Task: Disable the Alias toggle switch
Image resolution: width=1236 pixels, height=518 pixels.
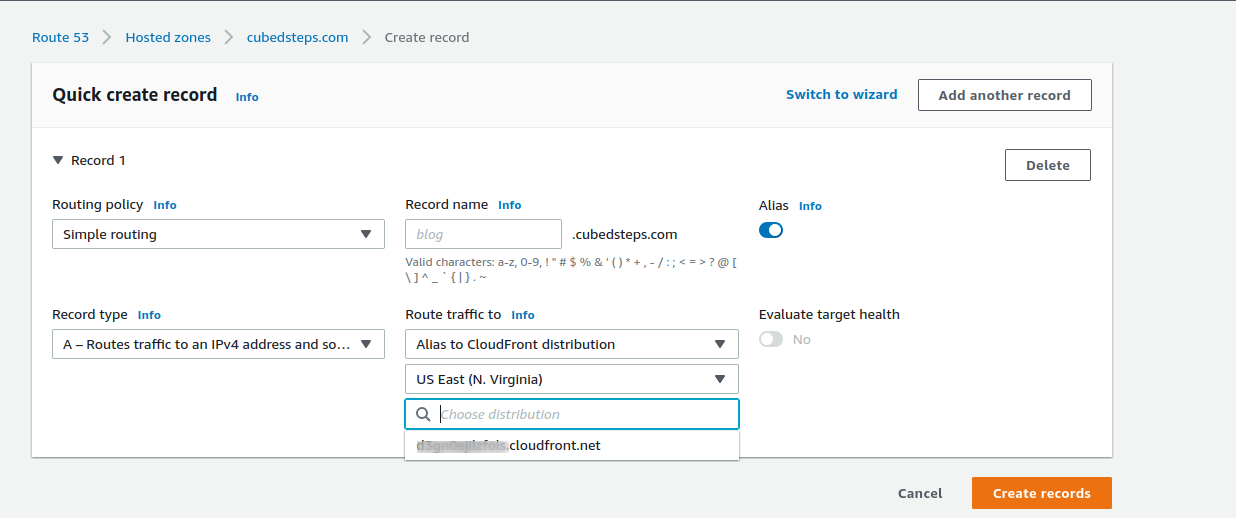Action: [771, 230]
